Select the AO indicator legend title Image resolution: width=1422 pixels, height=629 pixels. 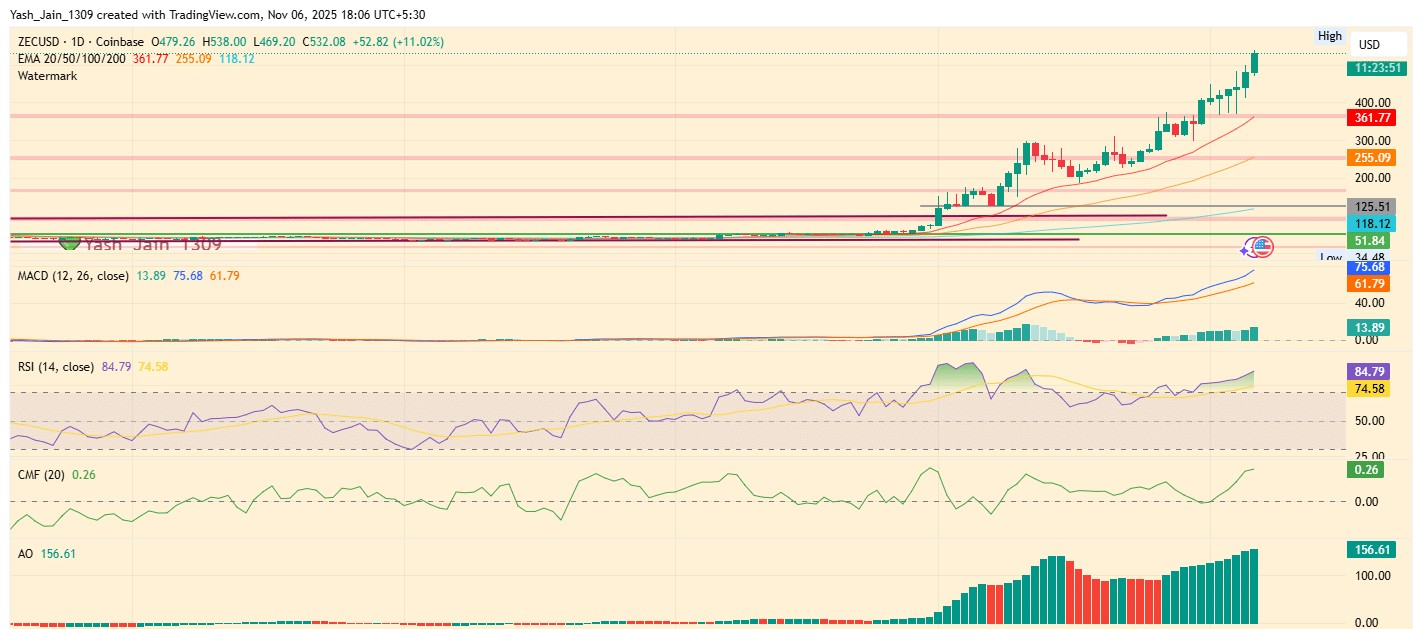pos(26,553)
